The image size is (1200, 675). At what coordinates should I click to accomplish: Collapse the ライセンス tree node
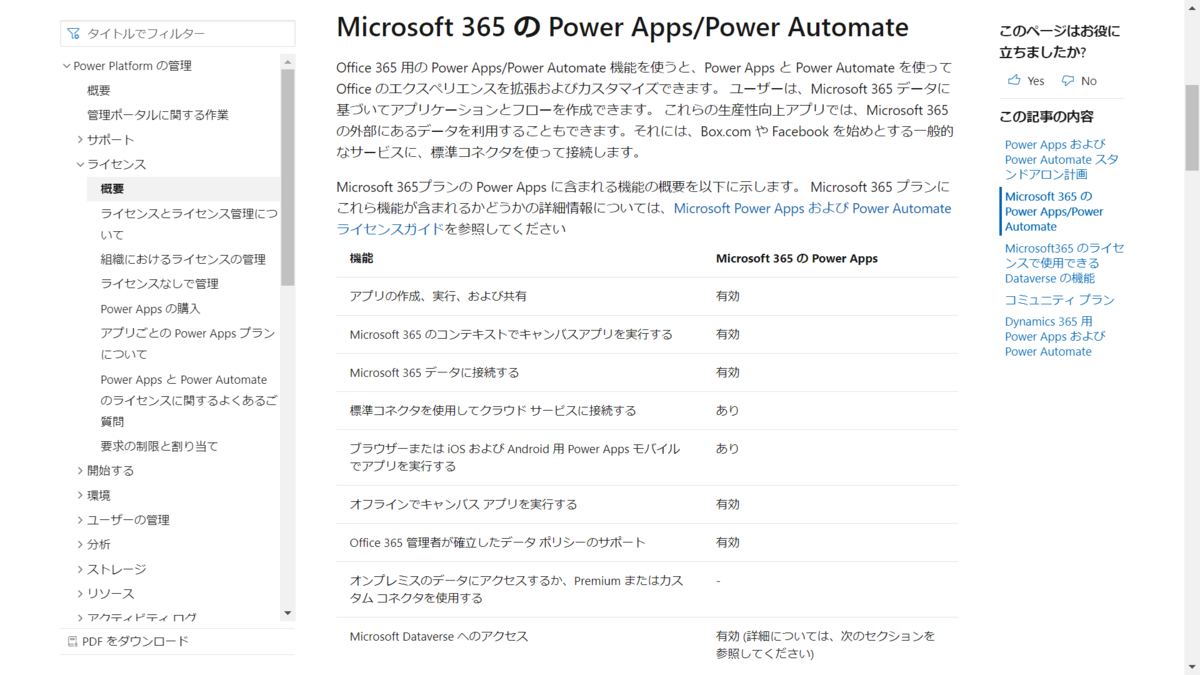pyautogui.click(x=80, y=164)
